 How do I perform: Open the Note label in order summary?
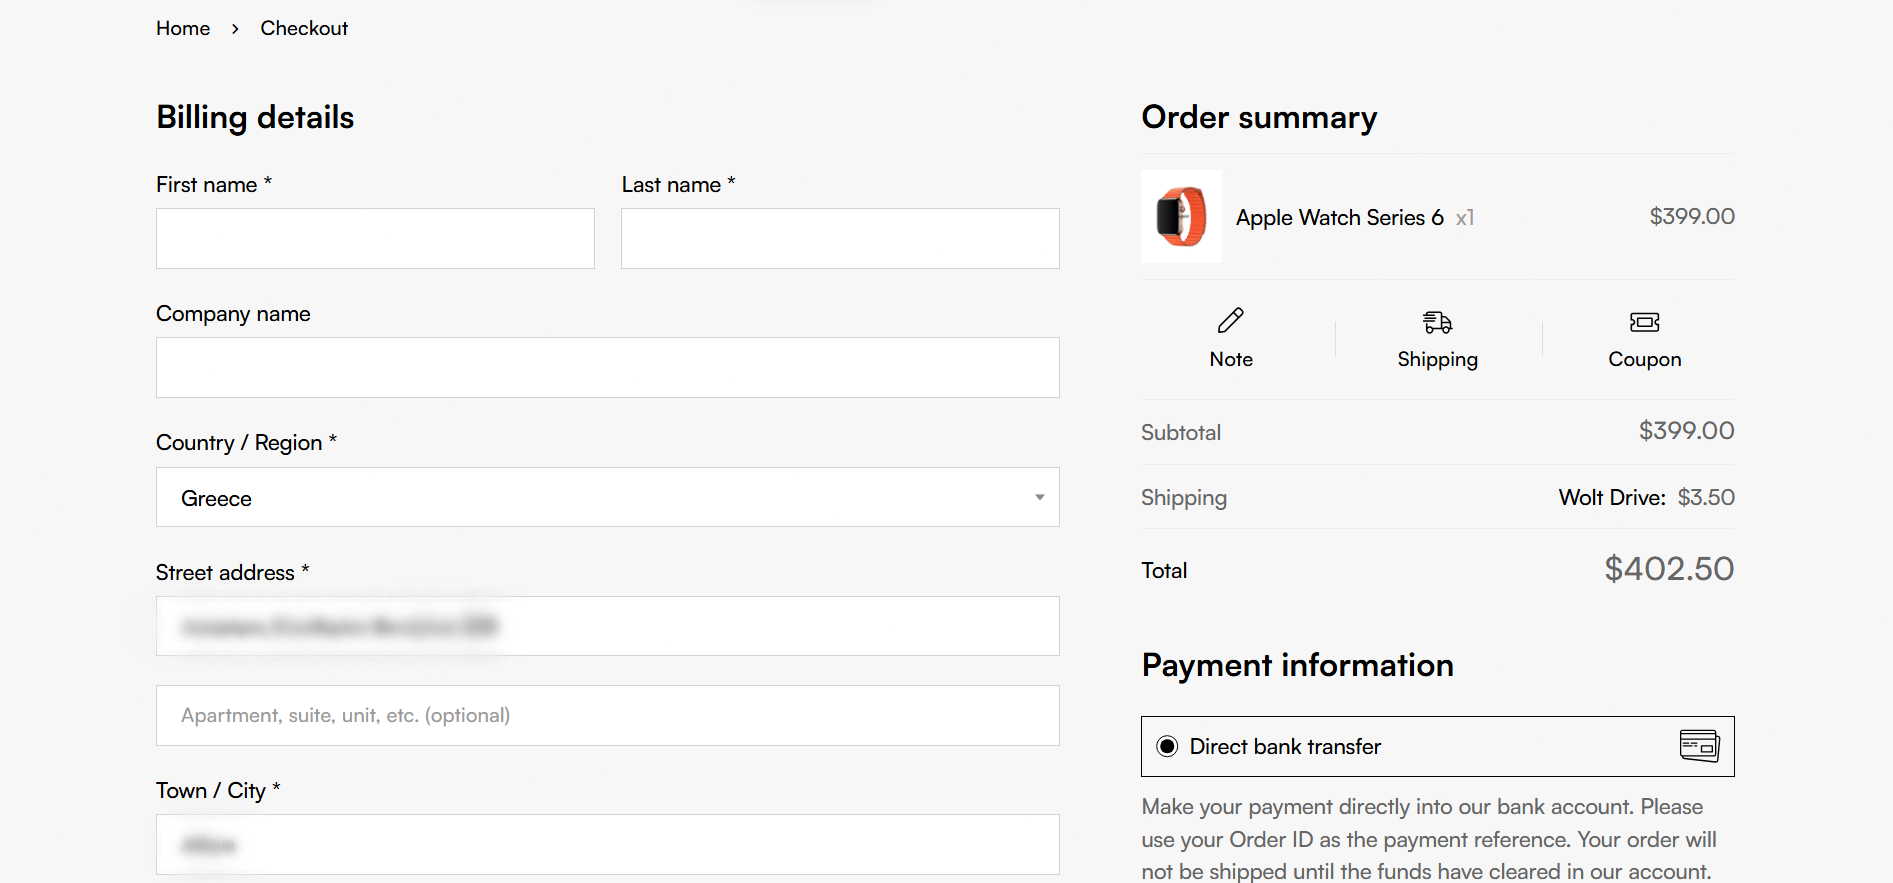(x=1230, y=360)
